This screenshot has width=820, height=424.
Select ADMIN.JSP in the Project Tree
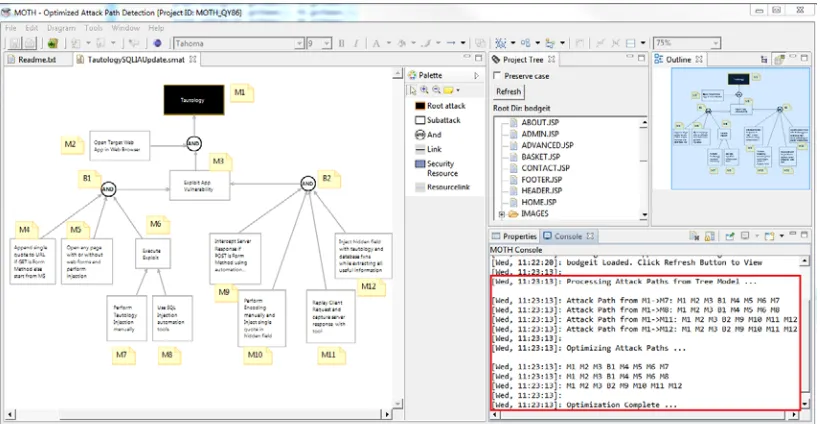click(540, 134)
